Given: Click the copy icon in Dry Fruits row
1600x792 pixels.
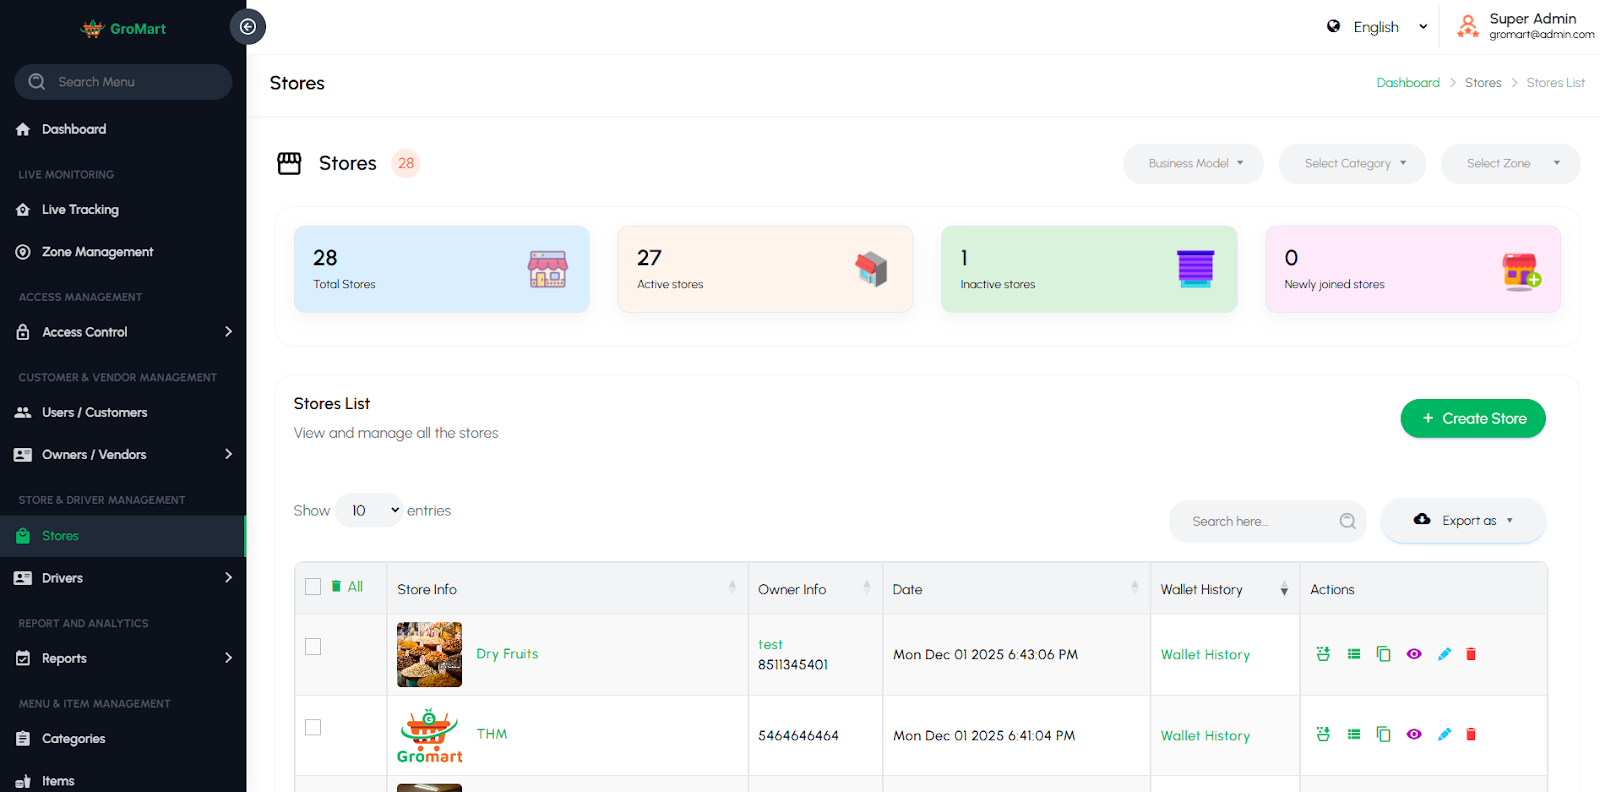Looking at the screenshot, I should [x=1383, y=654].
